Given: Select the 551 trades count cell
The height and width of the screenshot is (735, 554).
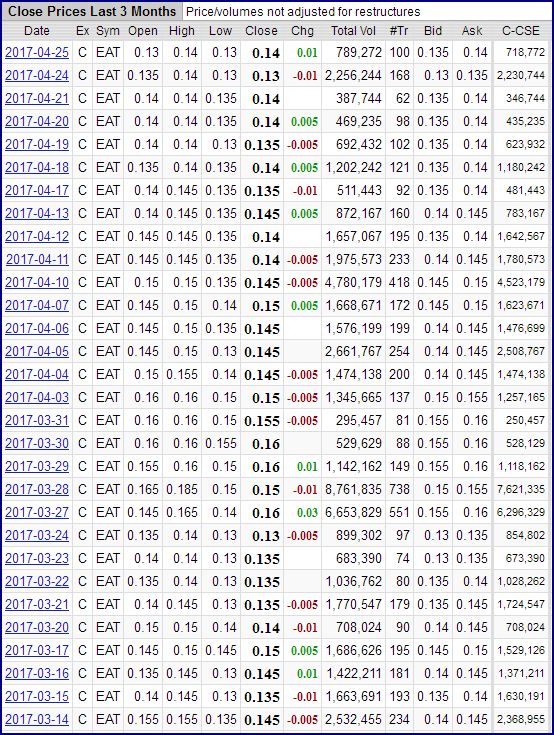Looking at the screenshot, I should click(x=399, y=512).
